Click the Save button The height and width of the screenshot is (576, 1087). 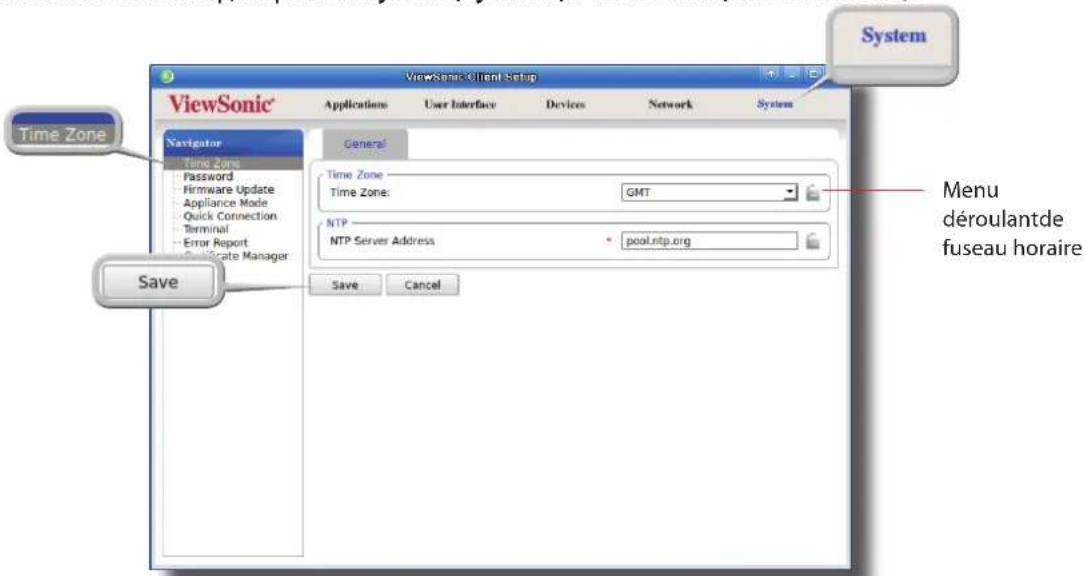(345, 285)
